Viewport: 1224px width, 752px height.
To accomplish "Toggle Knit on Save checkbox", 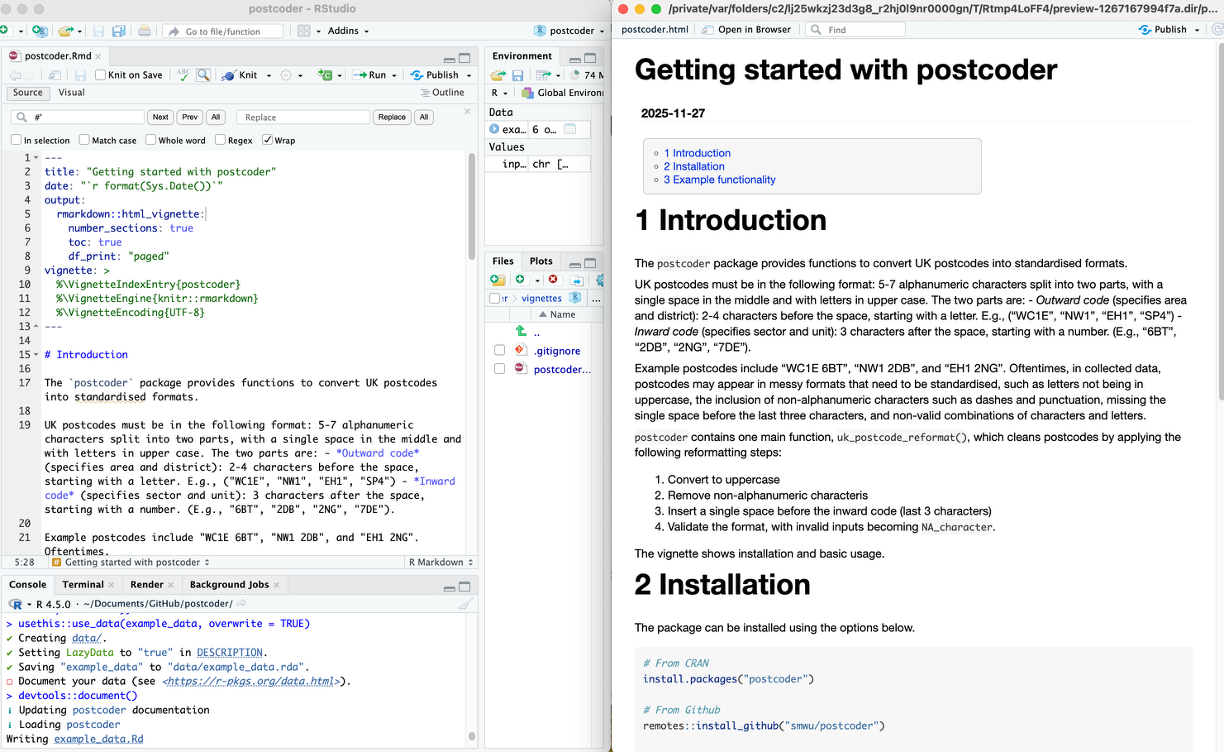I will click(x=100, y=75).
